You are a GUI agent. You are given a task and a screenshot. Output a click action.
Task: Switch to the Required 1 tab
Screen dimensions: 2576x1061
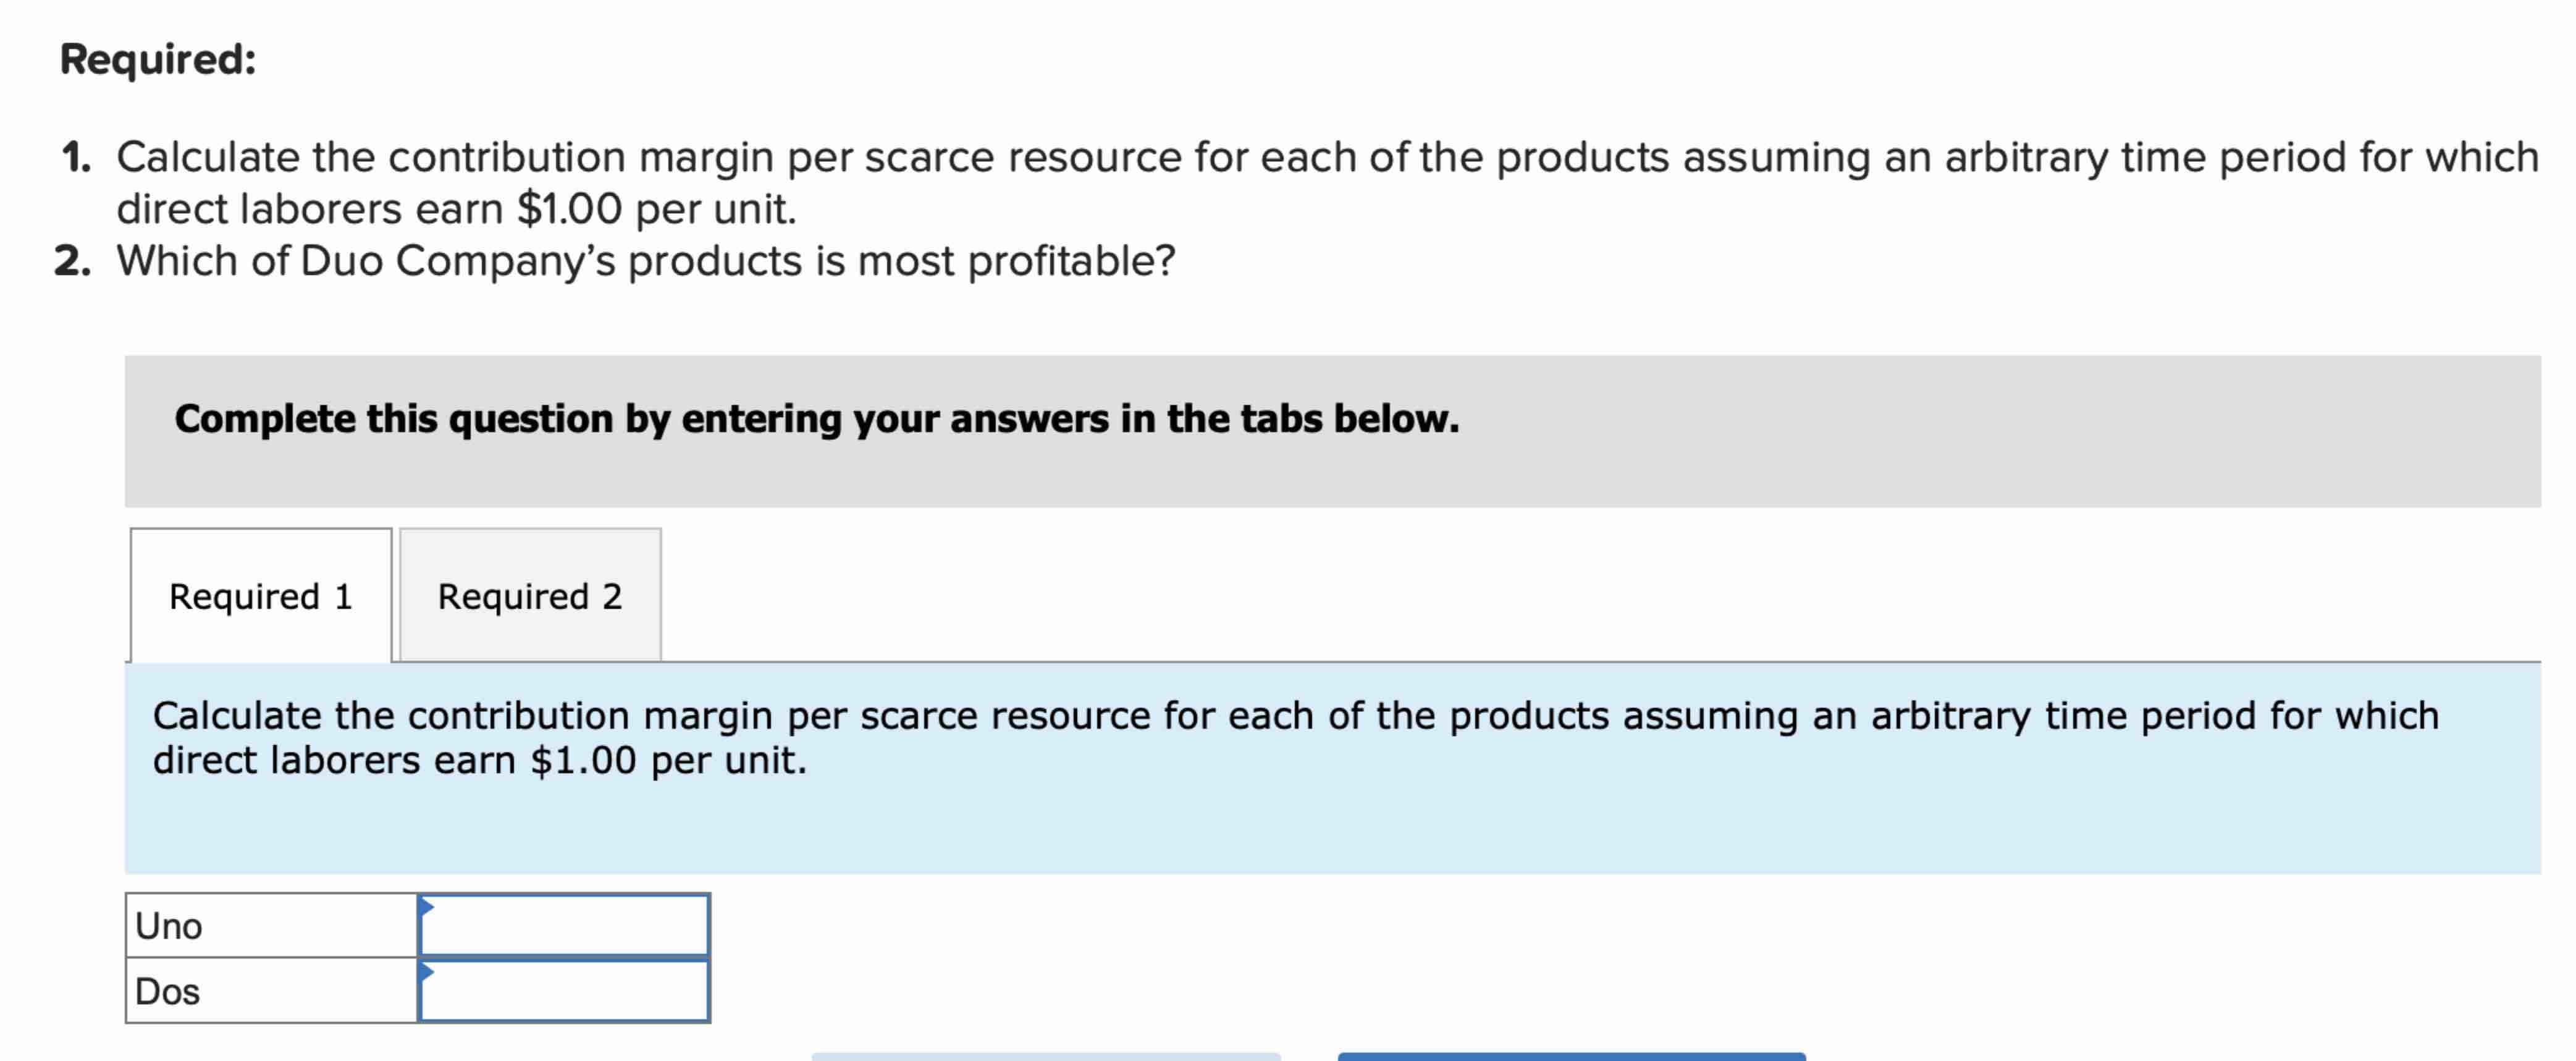[260, 596]
